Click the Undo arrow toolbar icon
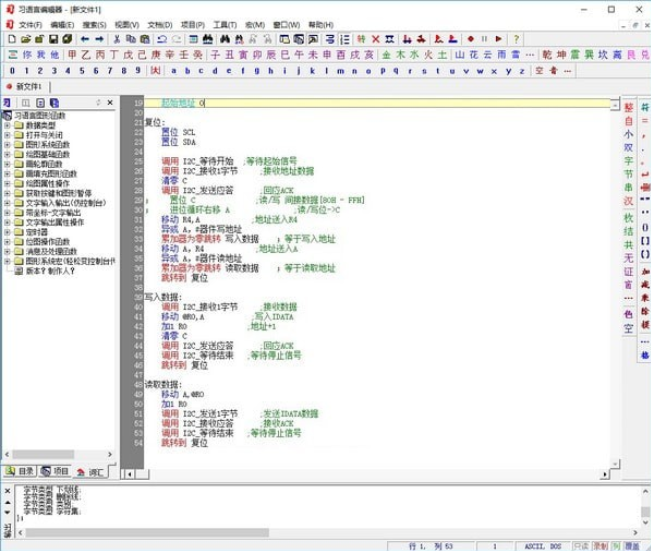Screen dimensions: 651x551 pos(162,39)
